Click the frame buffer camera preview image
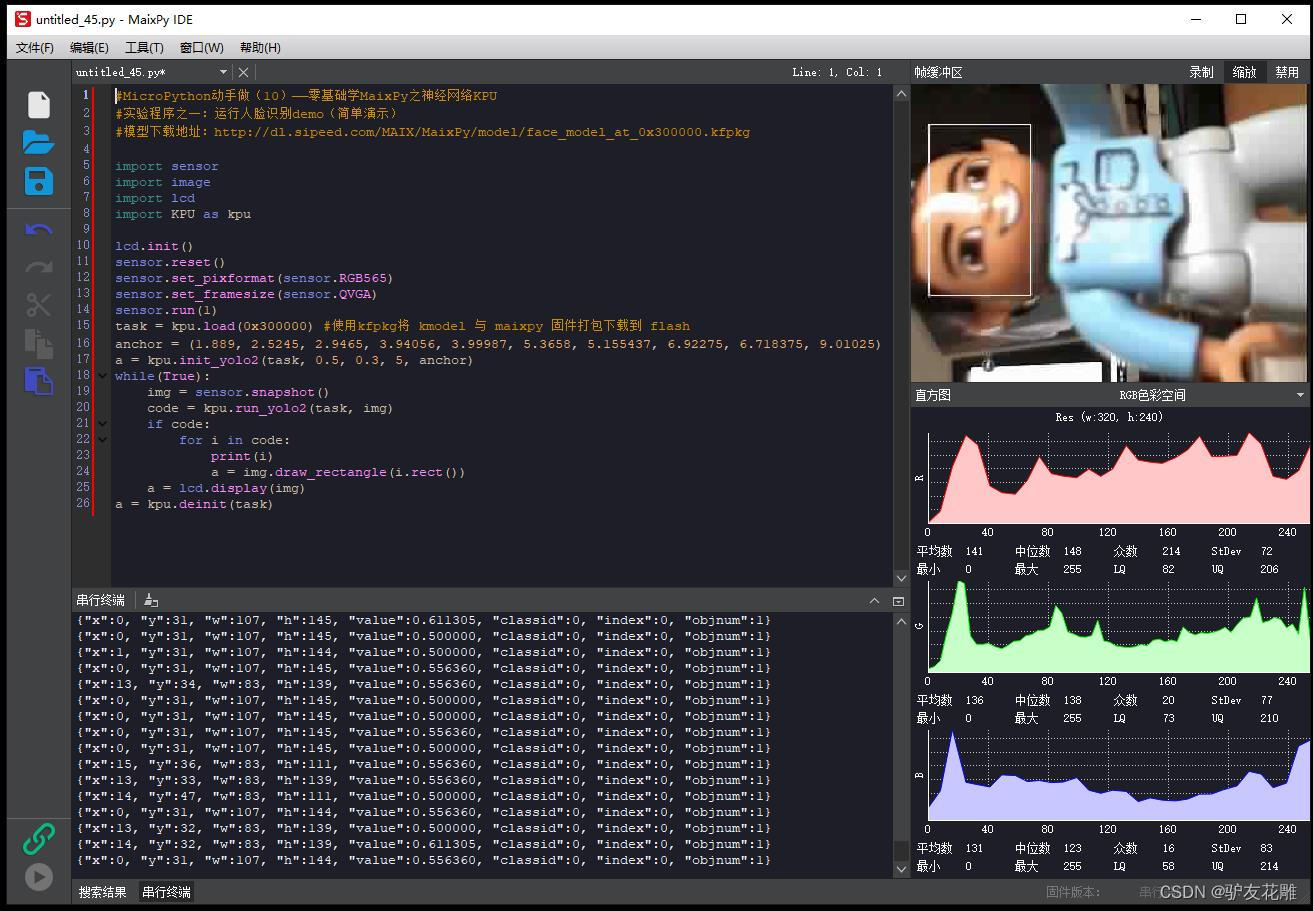Image resolution: width=1313 pixels, height=911 pixels. (x=1109, y=233)
